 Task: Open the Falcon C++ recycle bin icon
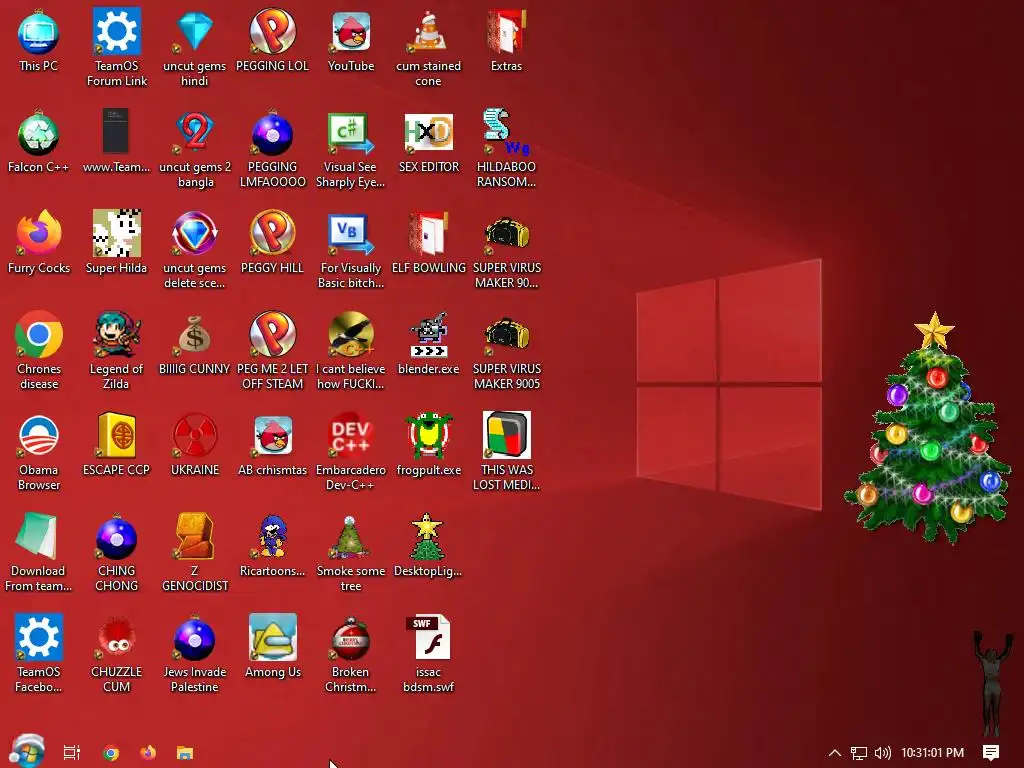point(39,142)
